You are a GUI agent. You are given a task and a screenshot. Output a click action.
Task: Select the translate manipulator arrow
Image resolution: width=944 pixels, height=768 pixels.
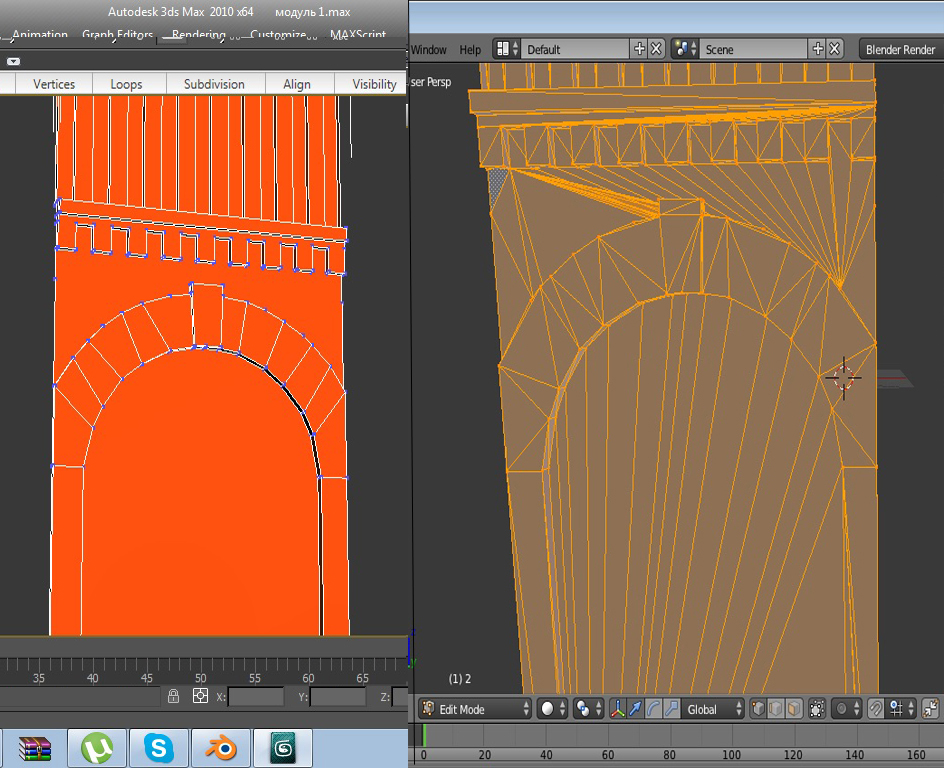point(636,709)
